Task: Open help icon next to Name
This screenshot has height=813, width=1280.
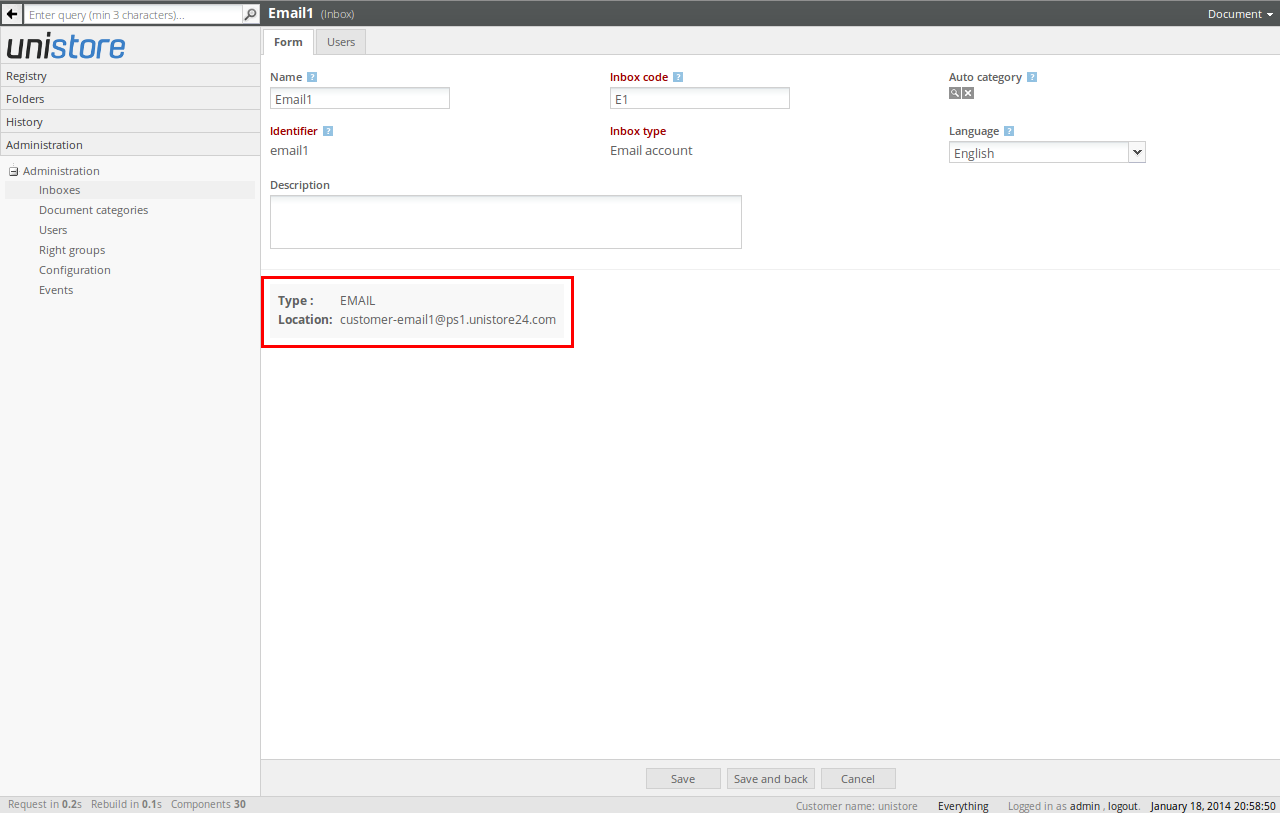Action: coord(312,77)
